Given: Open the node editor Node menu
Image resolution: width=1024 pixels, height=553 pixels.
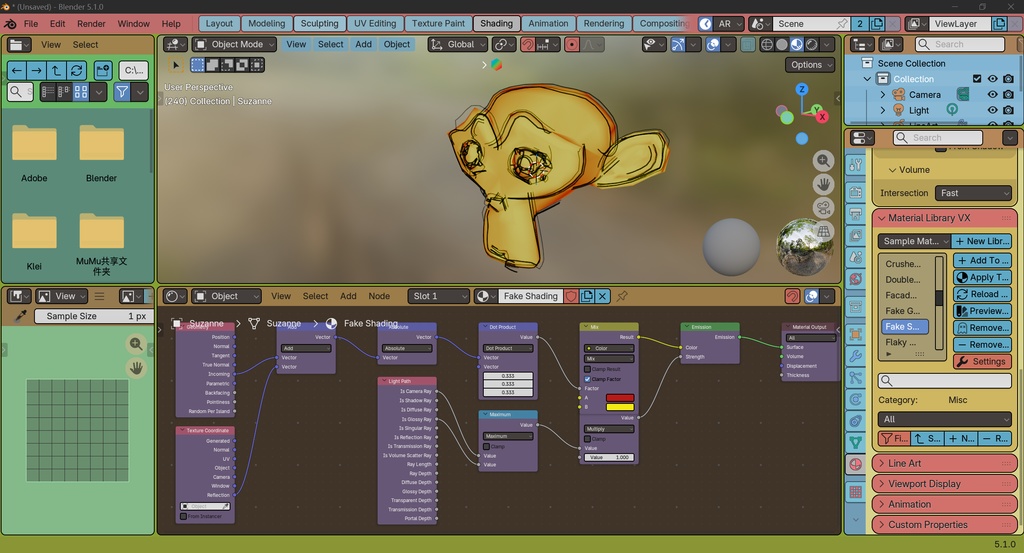Looking at the screenshot, I should tap(379, 296).
